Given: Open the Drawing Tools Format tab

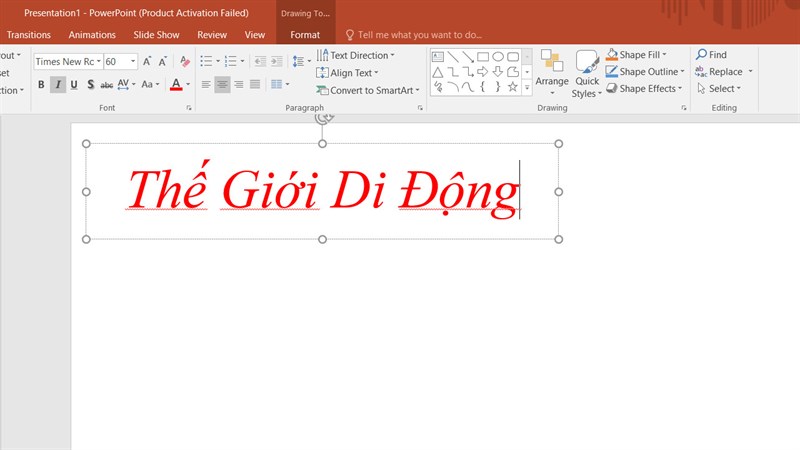Looking at the screenshot, I should 305,35.
